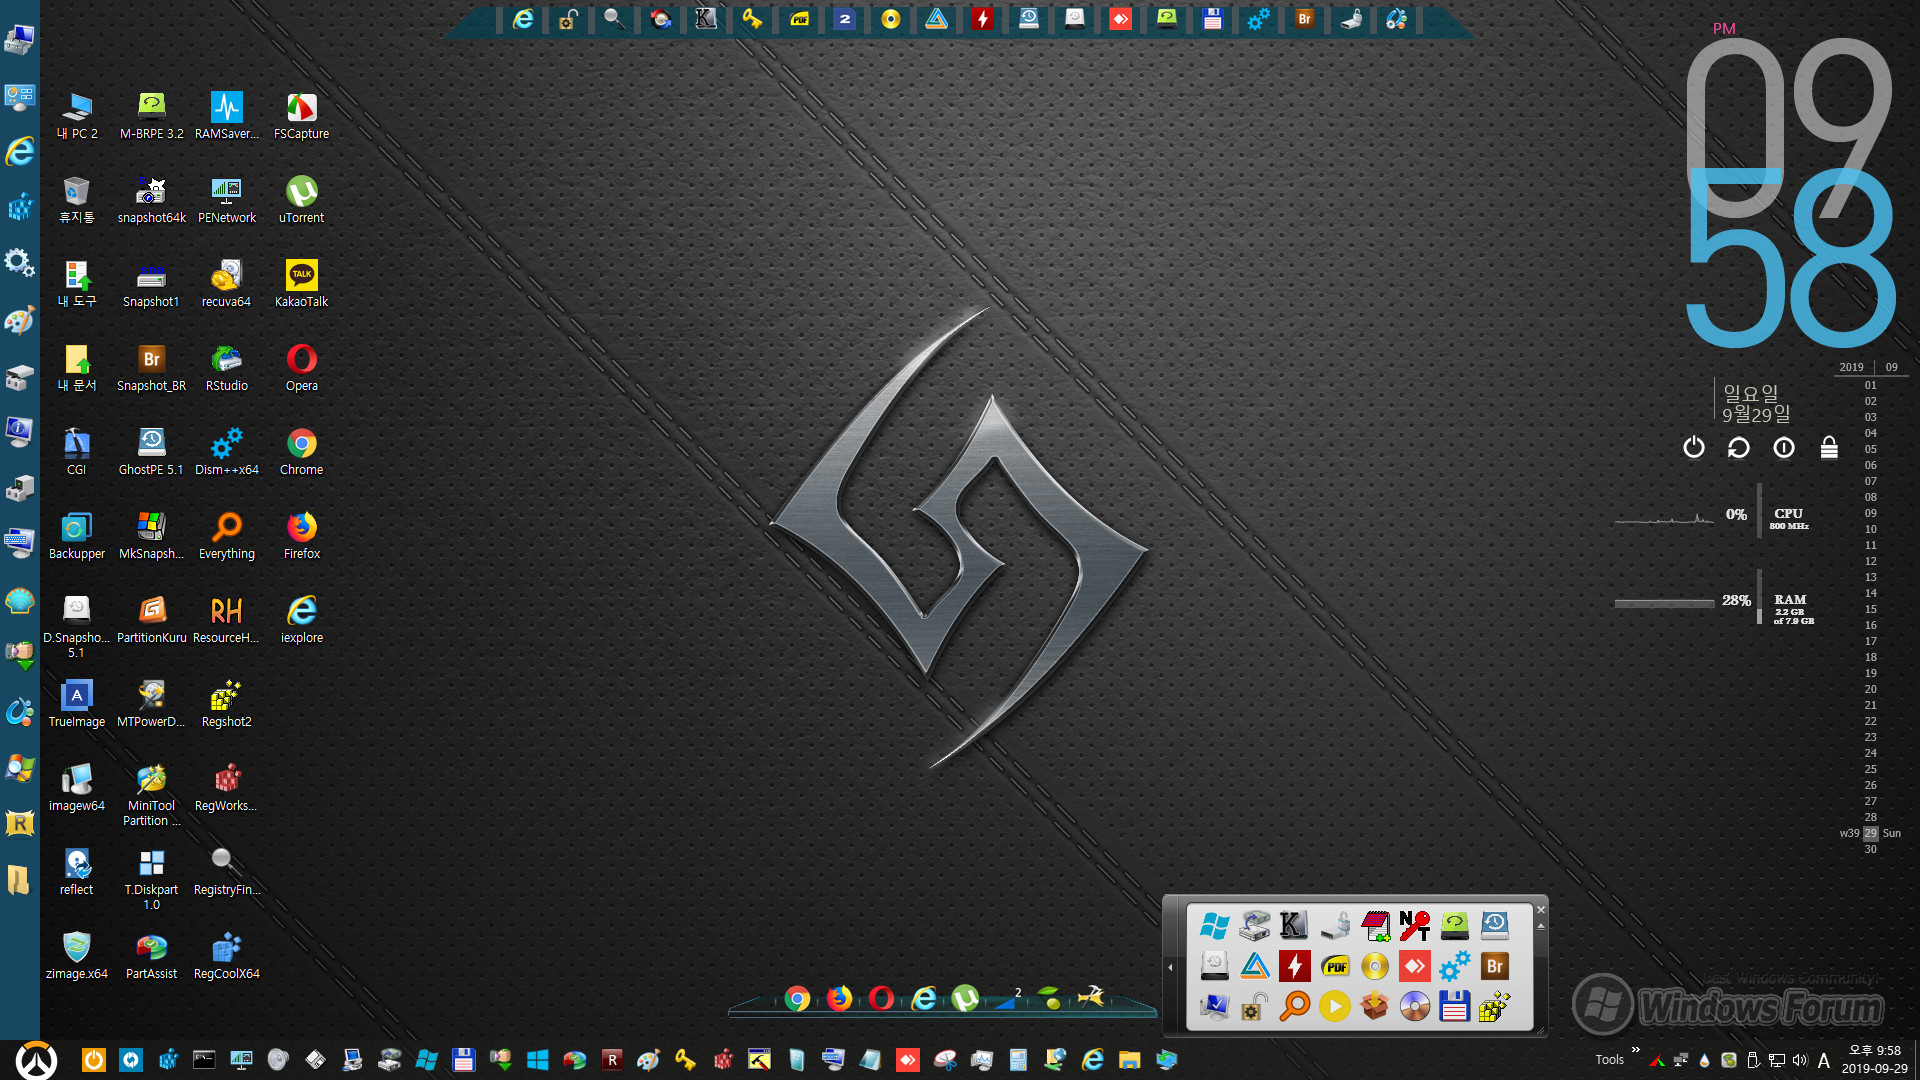Screen dimensions: 1920x1080
Task: Open the PDF icon in launcher panel
Action: 1335,966
